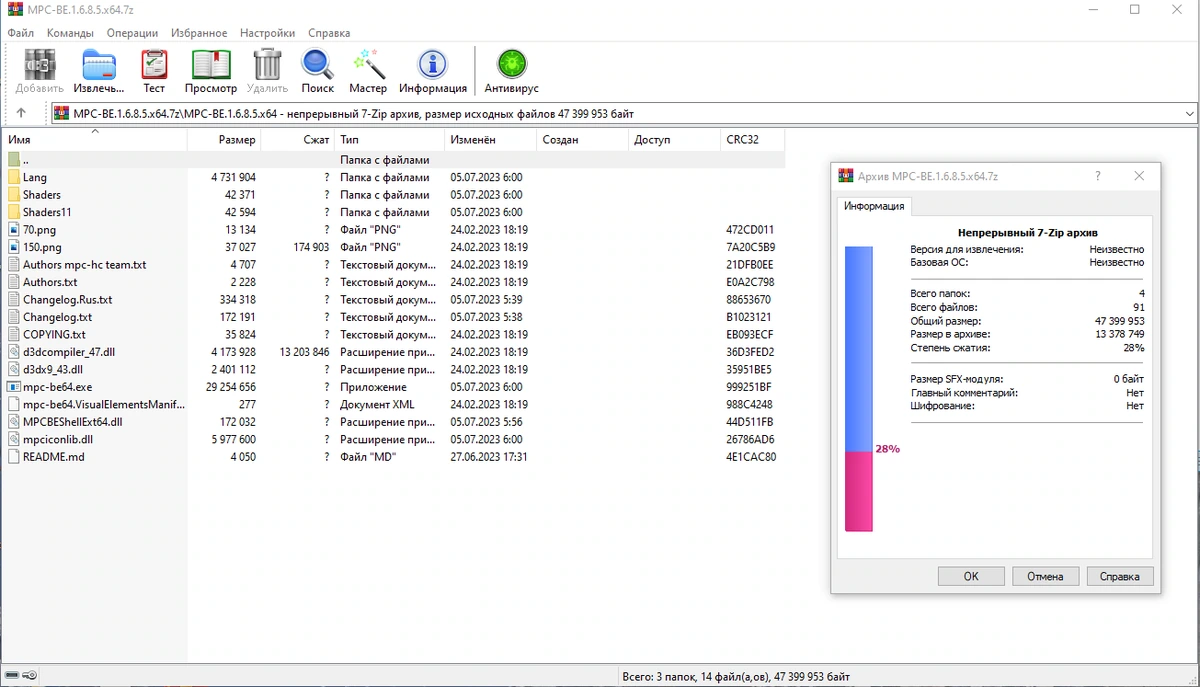The image size is (1200, 687).
Task: Open the Поиск magnifier icon
Action: coord(318,65)
